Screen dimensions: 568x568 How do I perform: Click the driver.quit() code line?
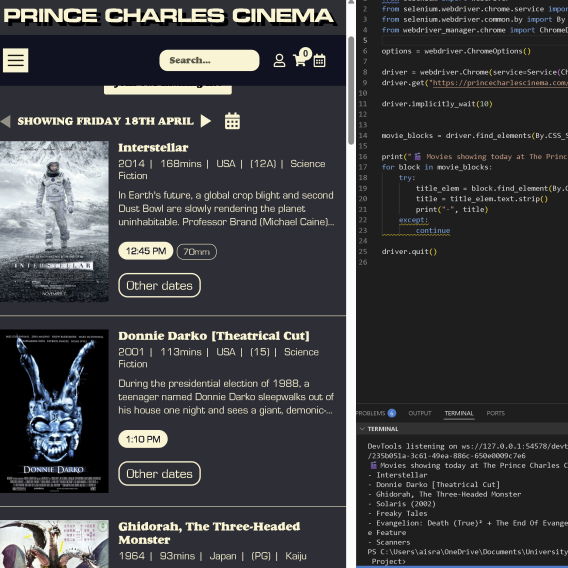[409, 252]
